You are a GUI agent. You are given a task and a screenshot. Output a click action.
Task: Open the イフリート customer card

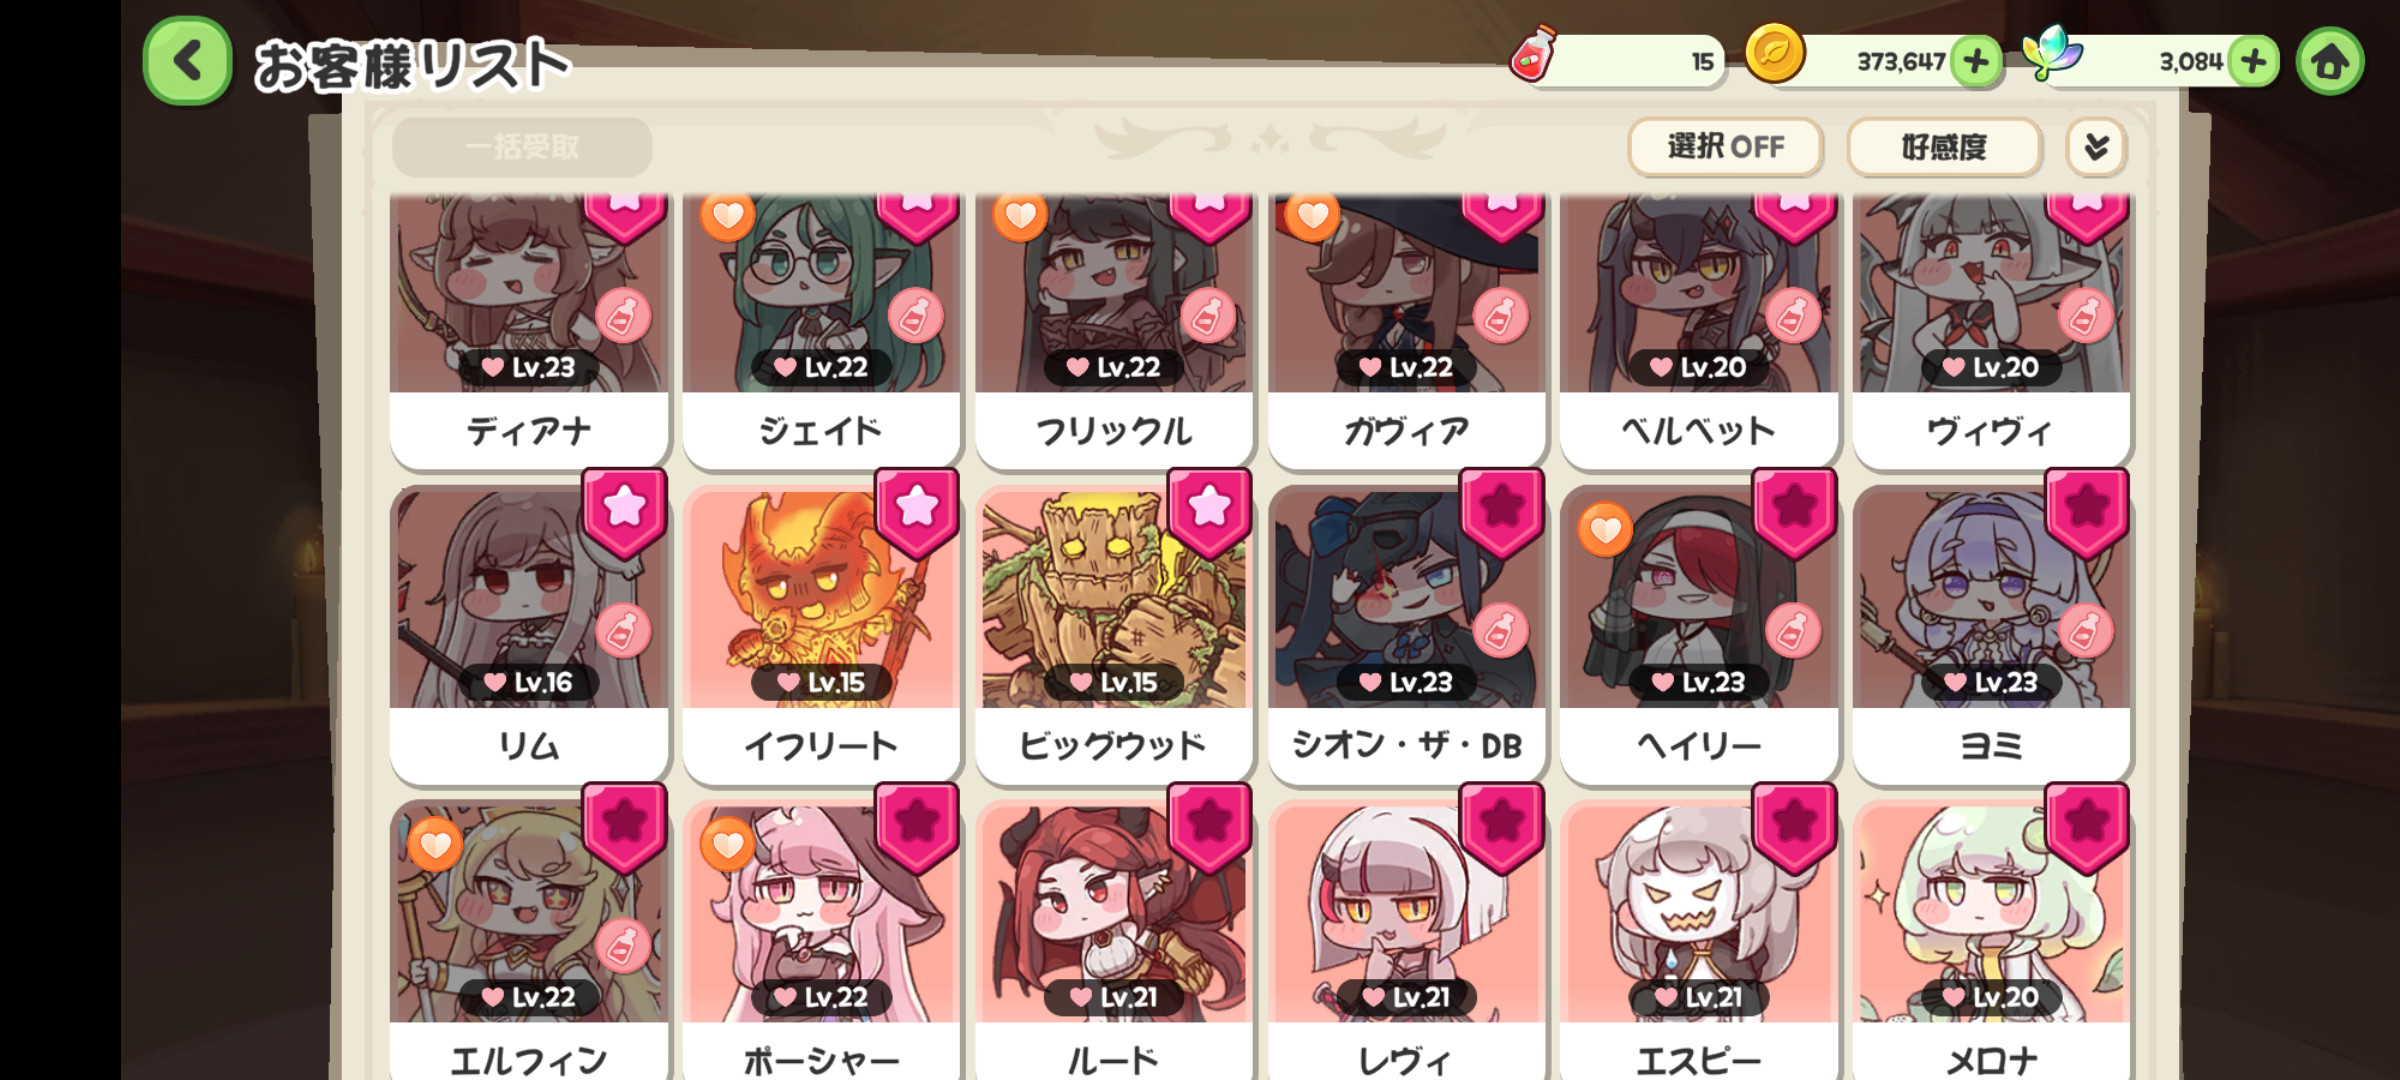(821, 632)
